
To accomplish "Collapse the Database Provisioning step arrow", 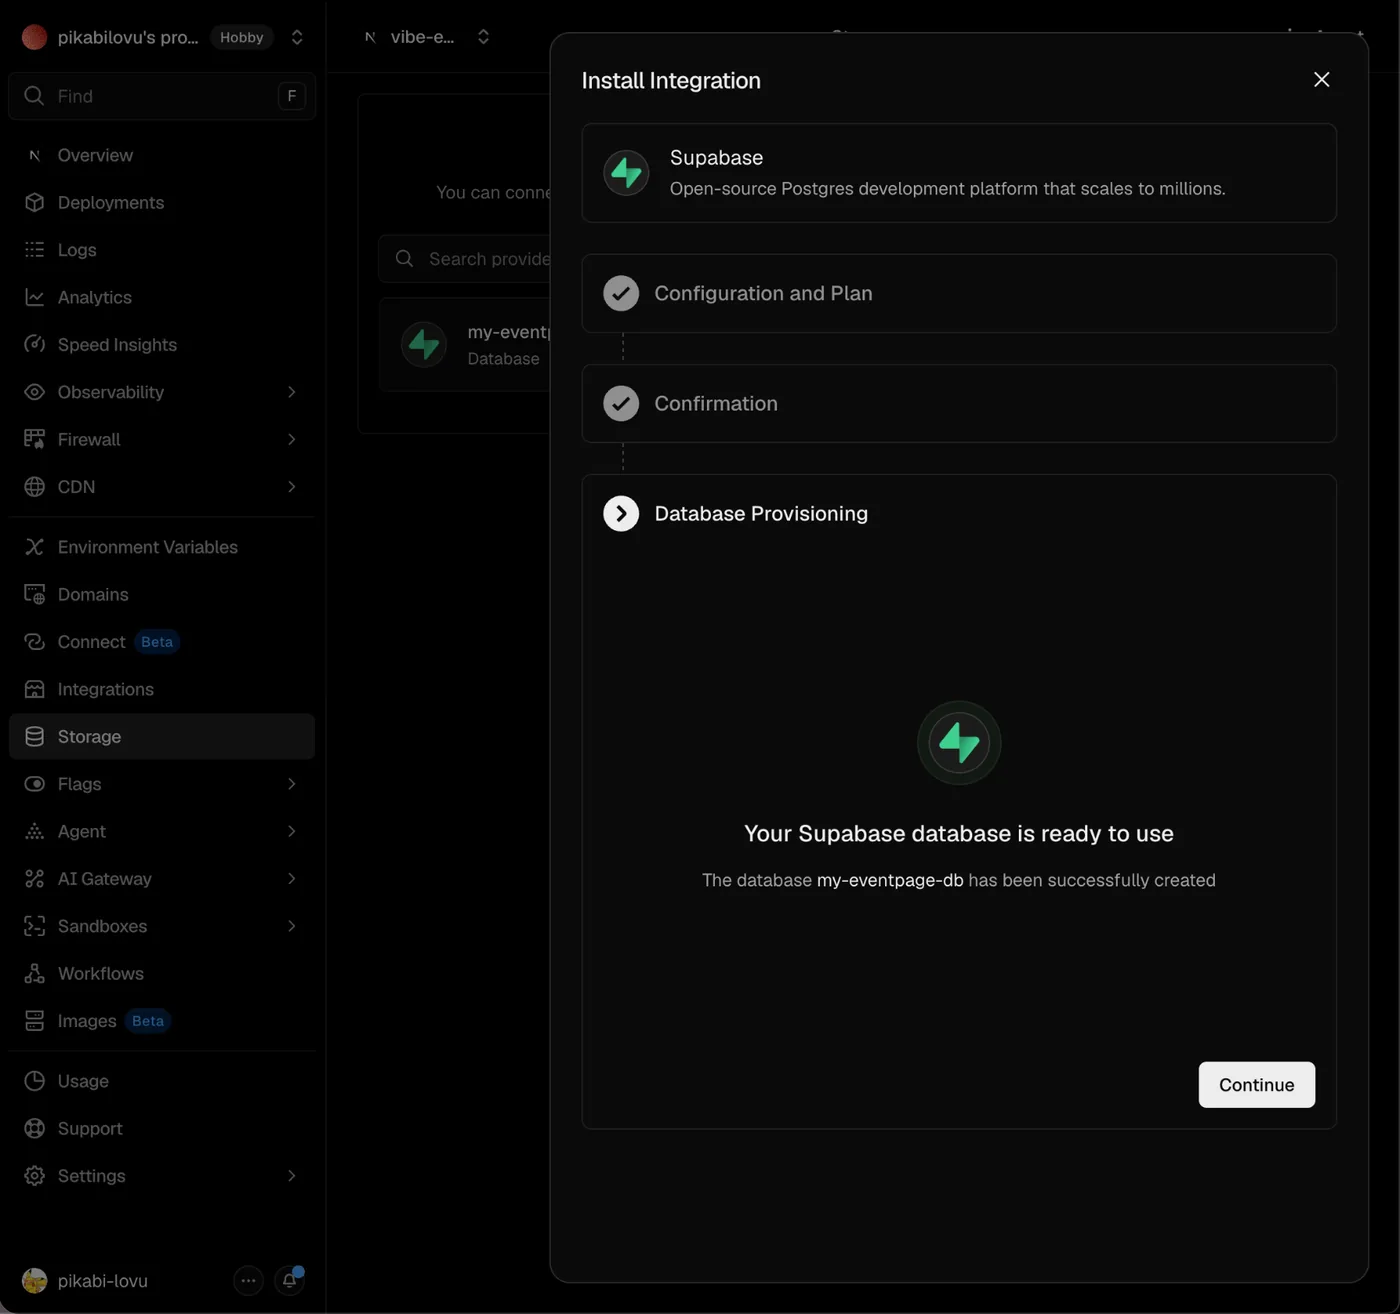I will pyautogui.click(x=621, y=513).
